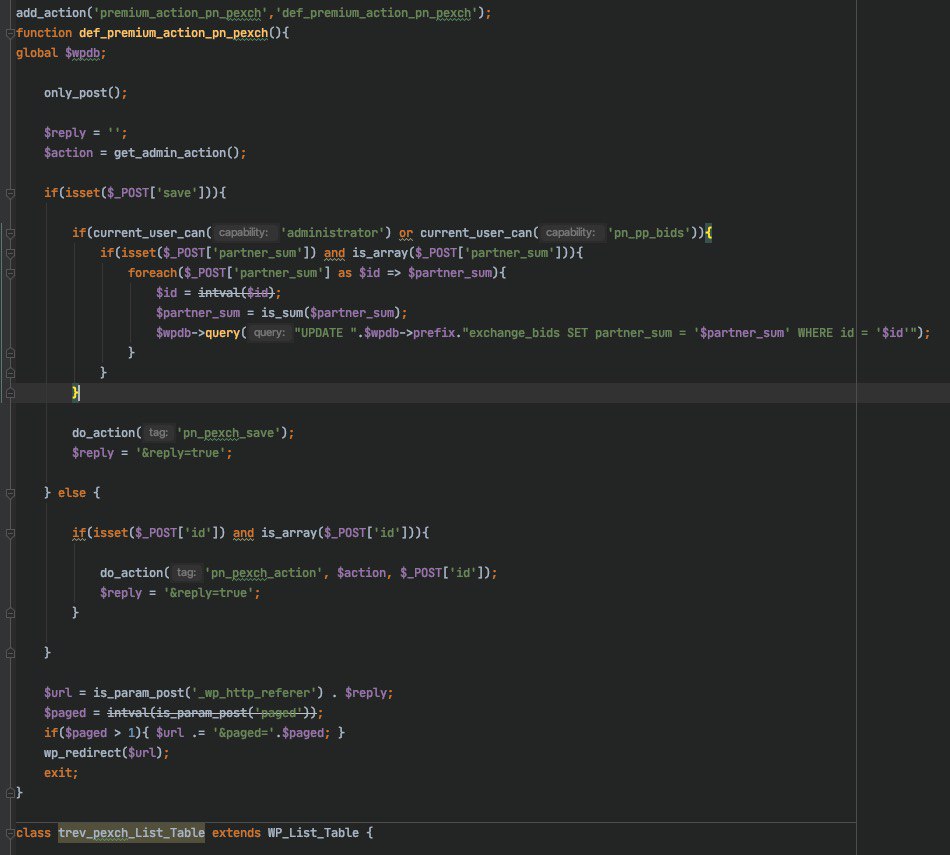The height and width of the screenshot is (855, 950).
Task: Collapse the if(isset($_POST['save'])) block fold marker
Action: [10, 193]
